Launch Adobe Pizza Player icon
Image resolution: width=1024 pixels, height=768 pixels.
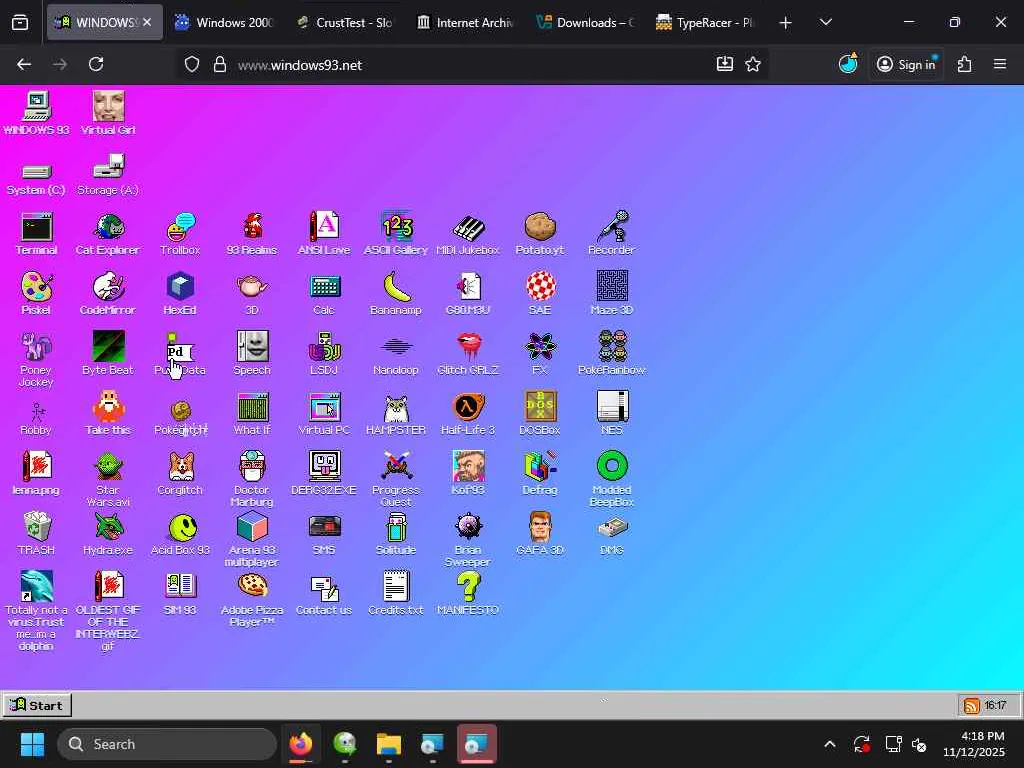point(252,599)
